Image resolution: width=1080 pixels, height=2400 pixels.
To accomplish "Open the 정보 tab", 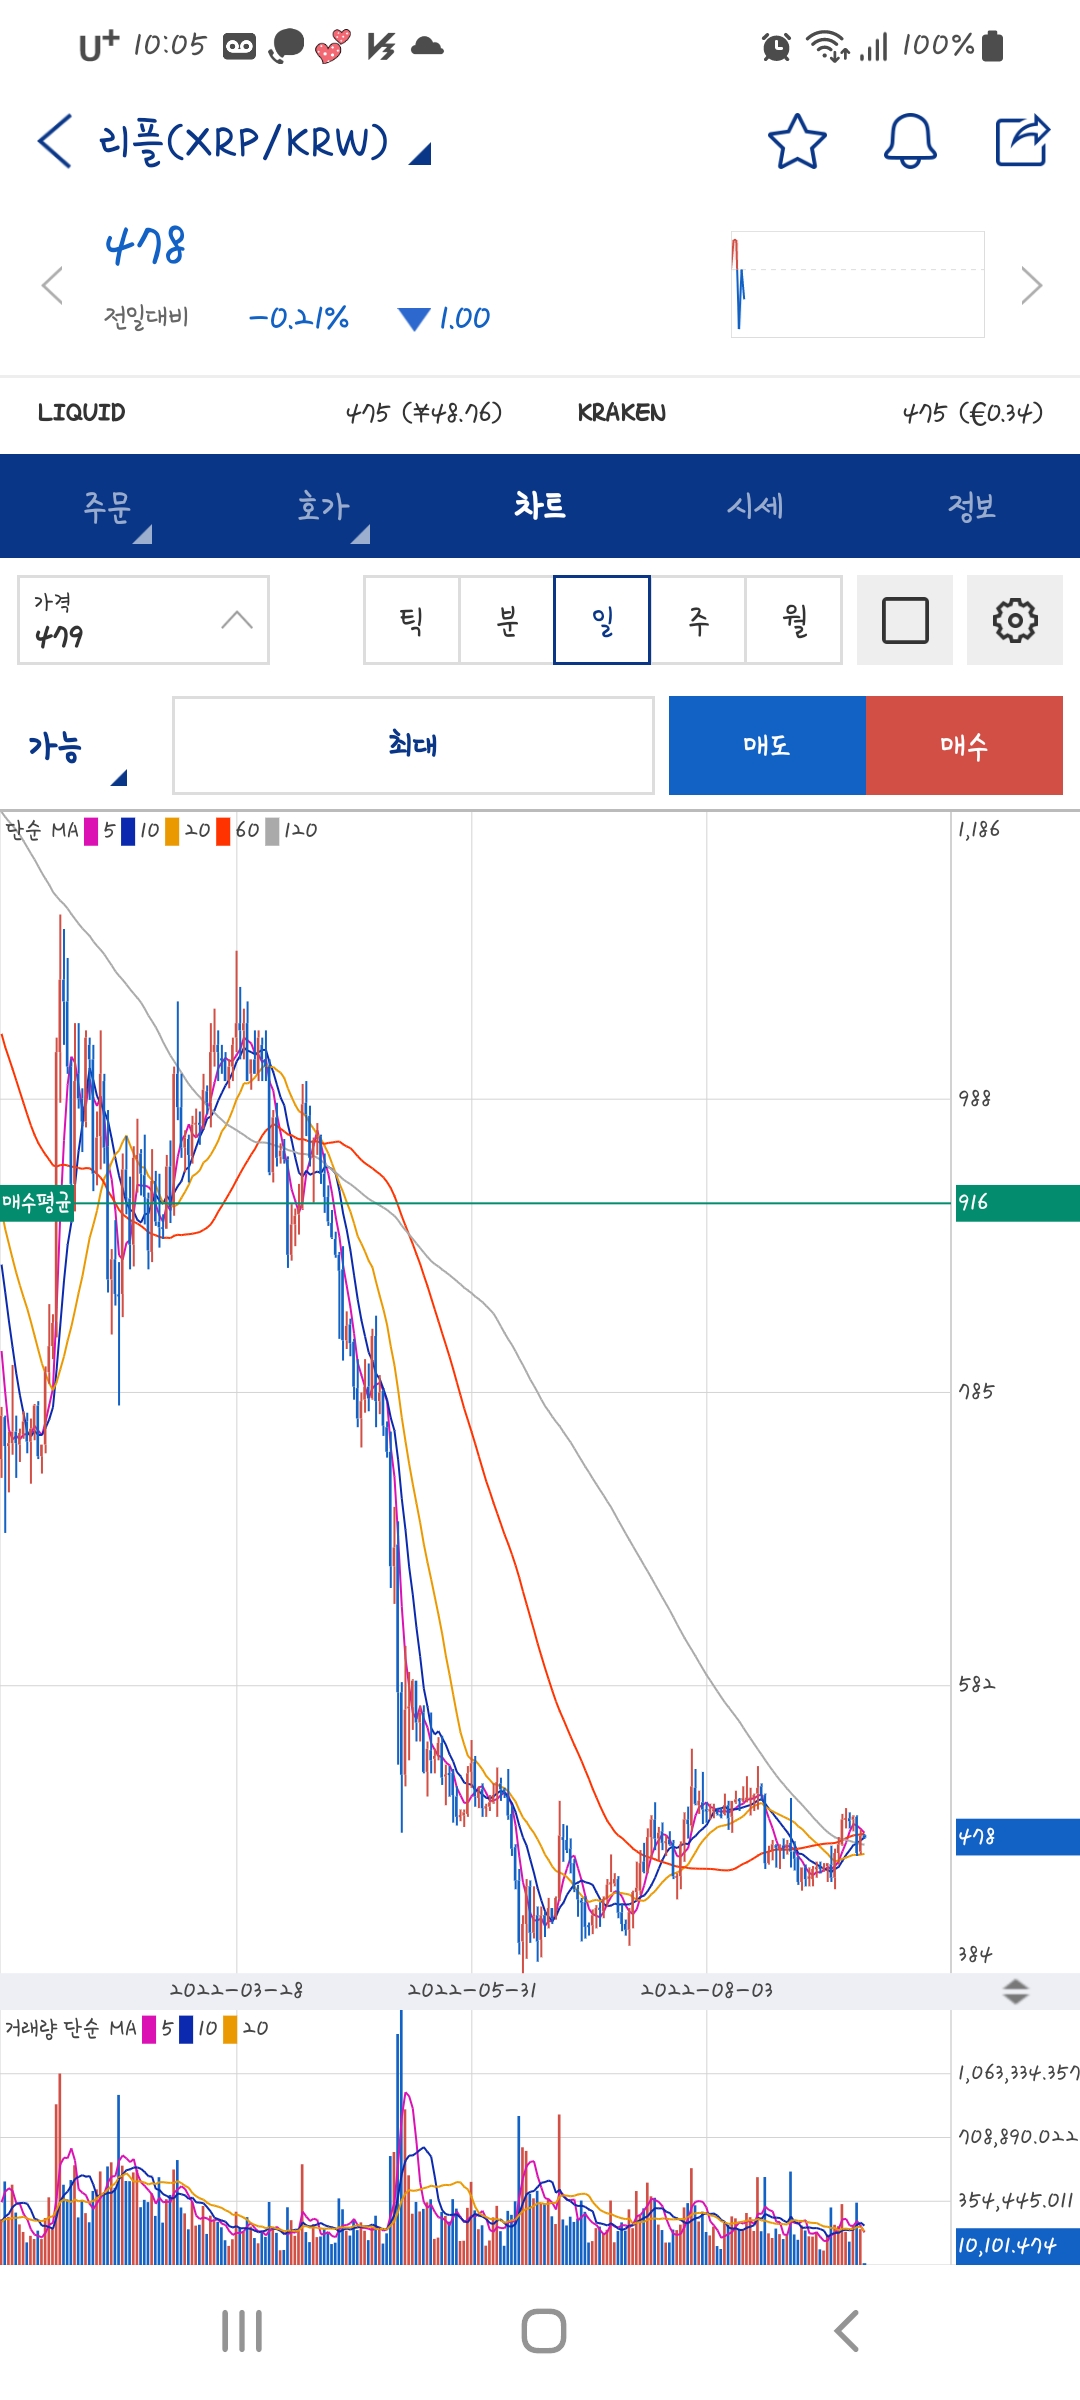I will [x=972, y=506].
